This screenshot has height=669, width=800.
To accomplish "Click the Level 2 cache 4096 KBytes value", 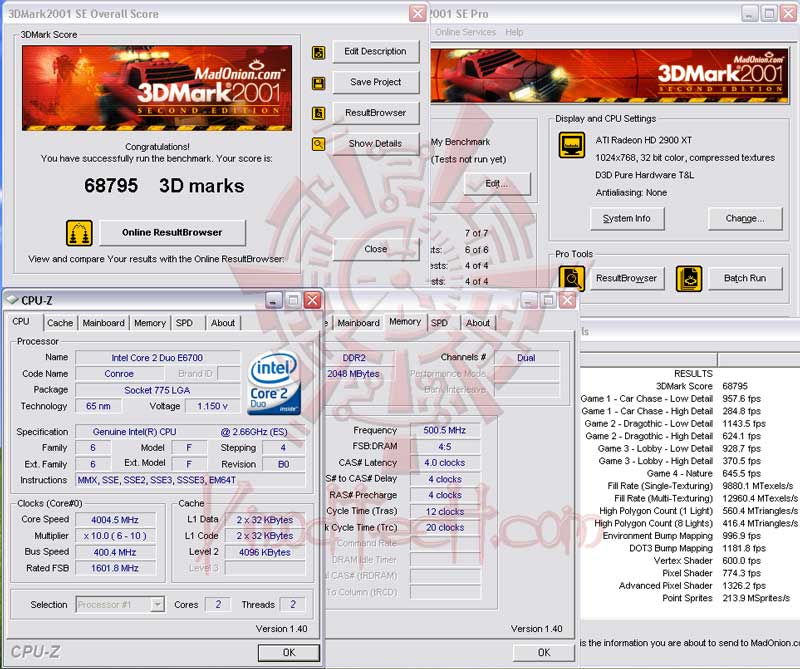I will (265, 552).
